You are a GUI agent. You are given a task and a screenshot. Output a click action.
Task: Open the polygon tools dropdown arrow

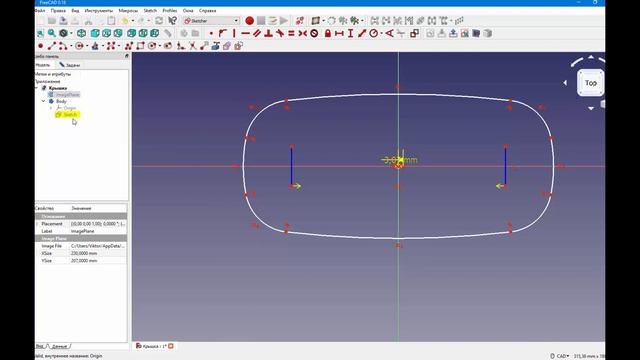160,46
